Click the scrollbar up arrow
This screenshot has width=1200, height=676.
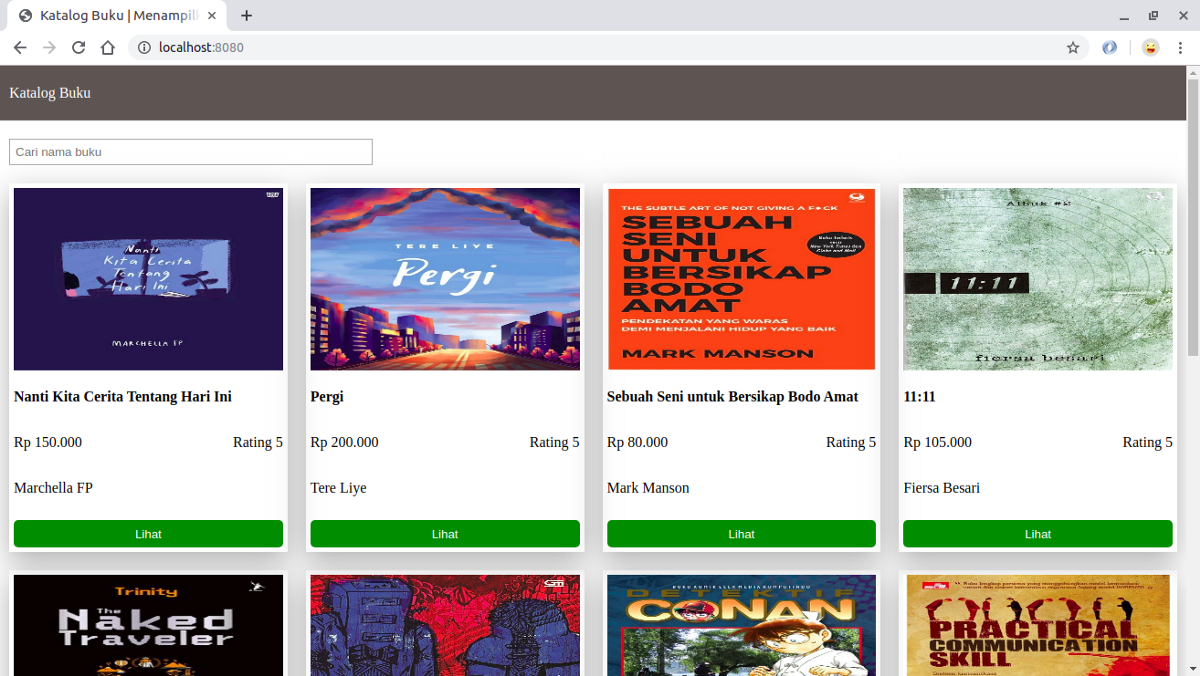coord(1192,72)
